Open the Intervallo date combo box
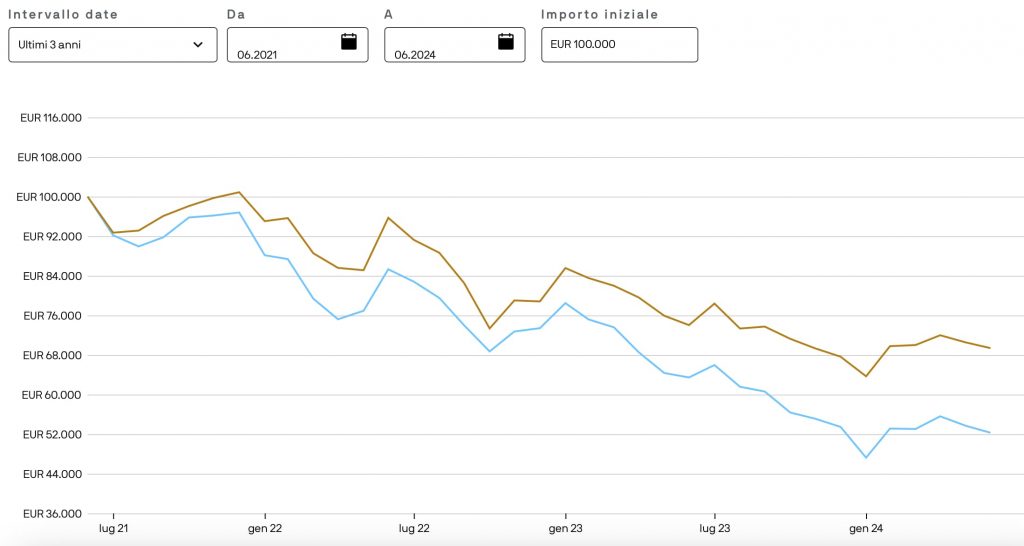Screen dimensions: 1024x546 [x=112, y=45]
